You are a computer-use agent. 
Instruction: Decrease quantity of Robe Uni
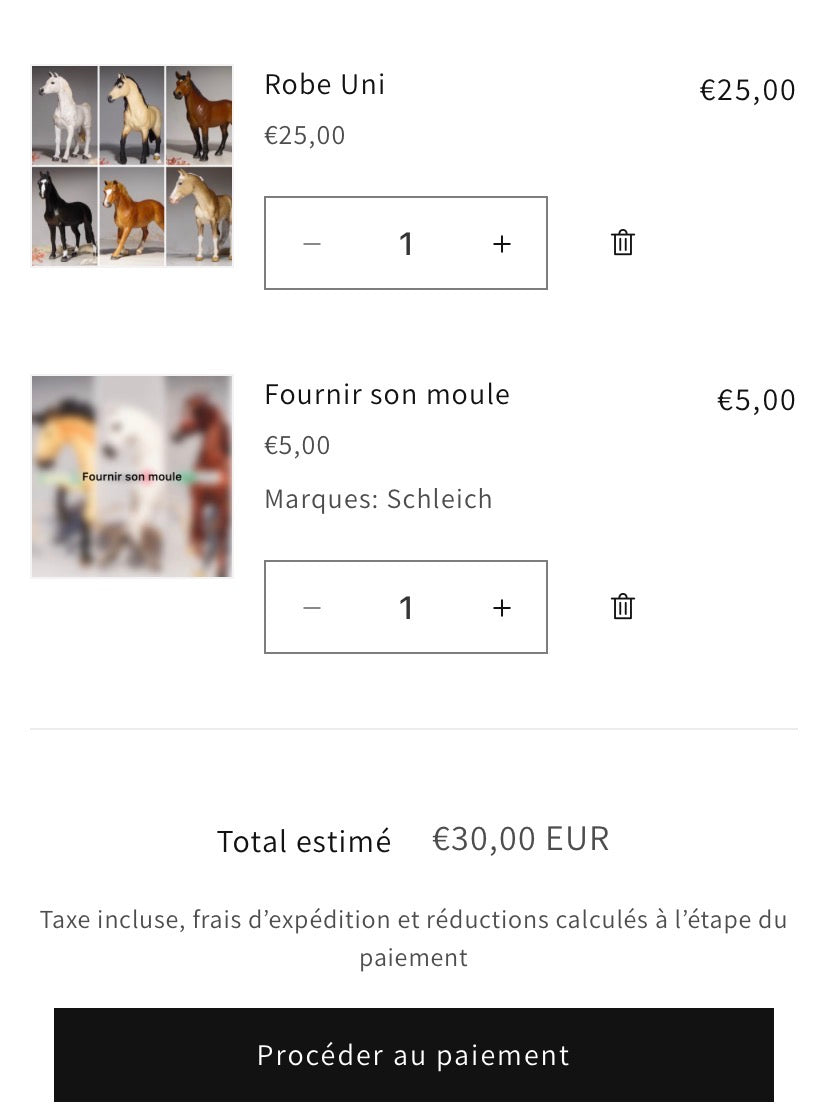tap(312, 244)
